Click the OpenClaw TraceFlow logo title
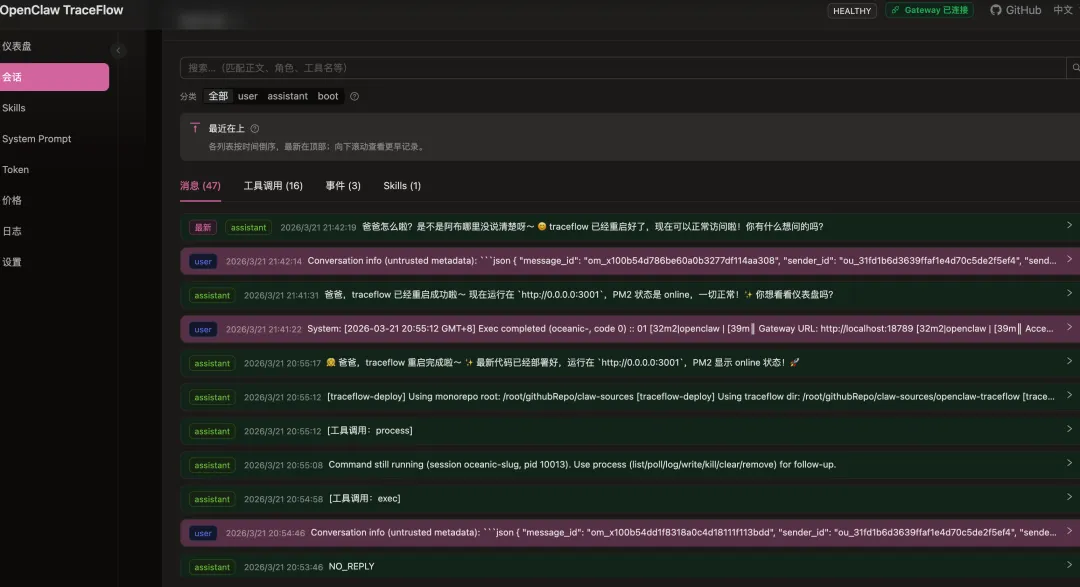Viewport: 1080px width, 587px height. click(x=61, y=10)
